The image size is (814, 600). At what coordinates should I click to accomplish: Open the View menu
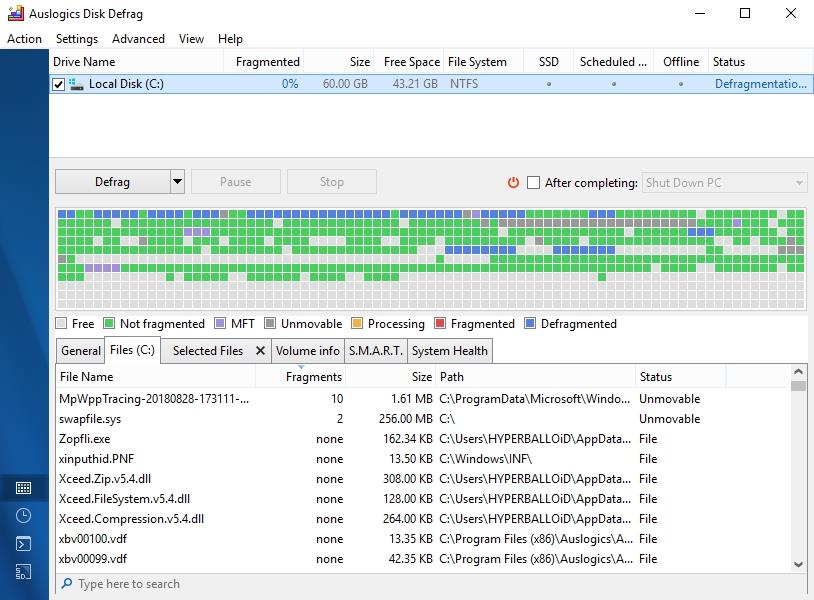point(191,39)
